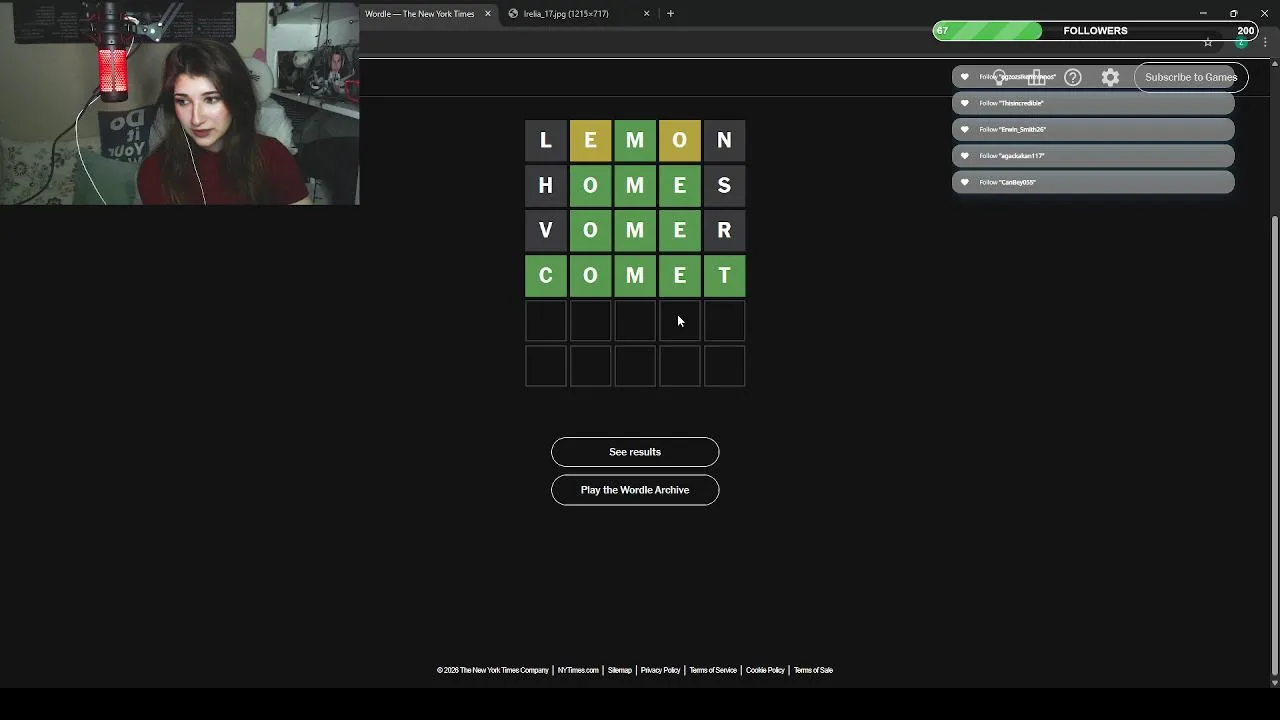Open the Sitemap footer link

point(620,670)
